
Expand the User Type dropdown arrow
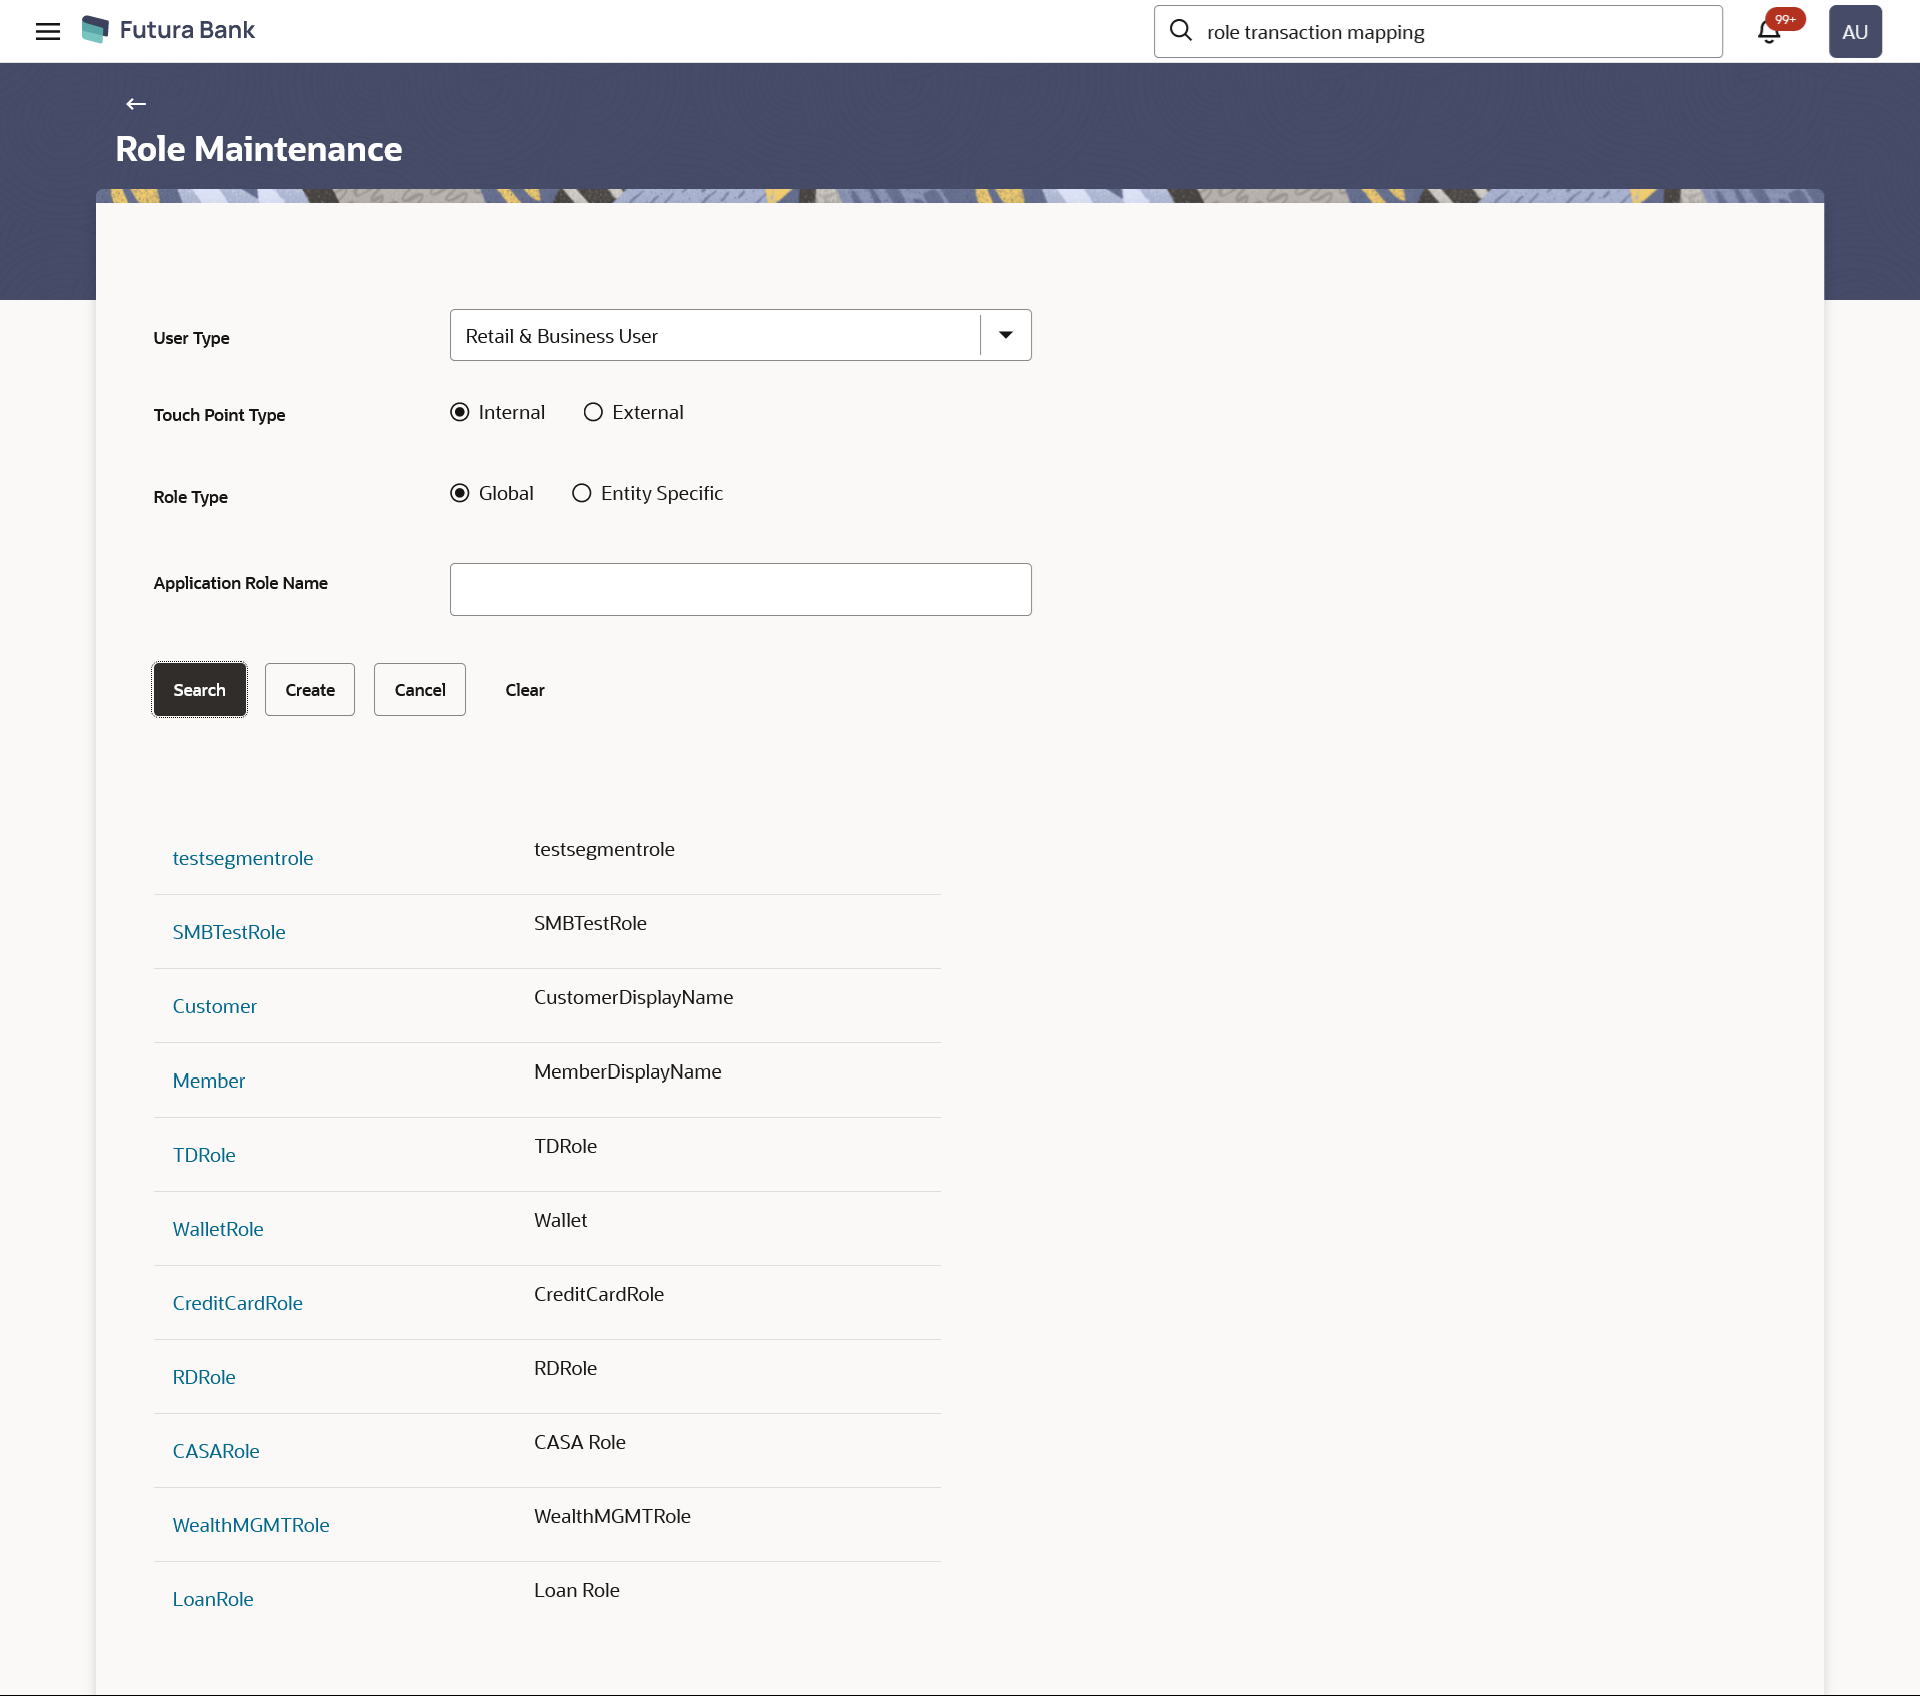click(1006, 336)
